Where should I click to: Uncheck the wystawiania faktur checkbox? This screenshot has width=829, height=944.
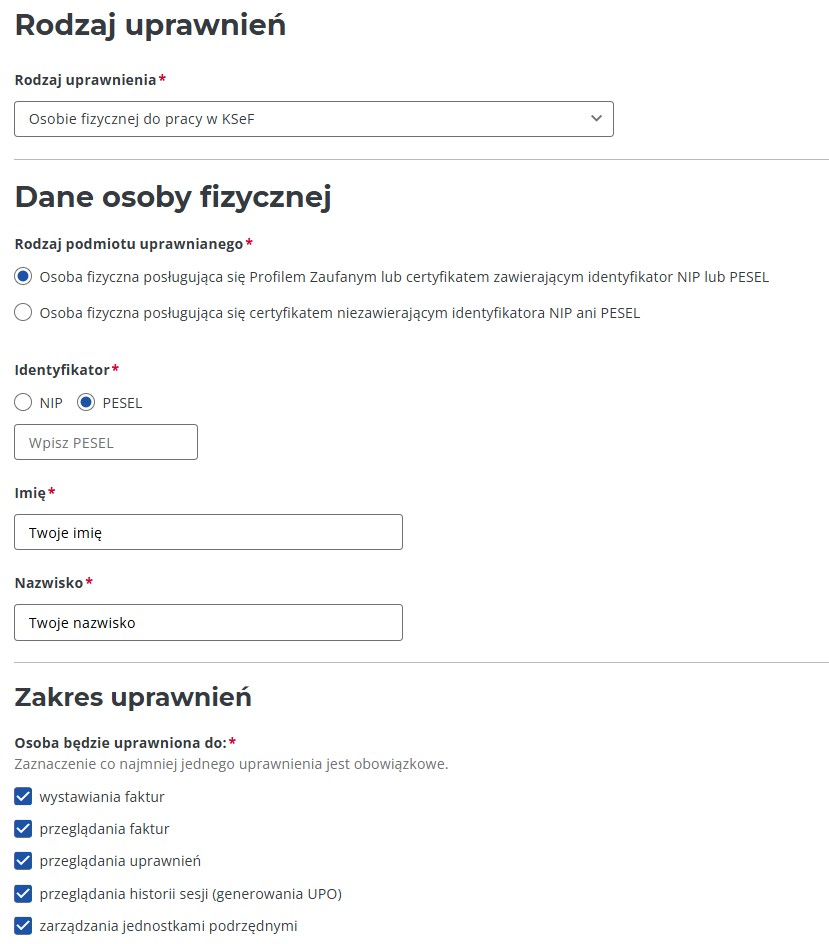23,797
